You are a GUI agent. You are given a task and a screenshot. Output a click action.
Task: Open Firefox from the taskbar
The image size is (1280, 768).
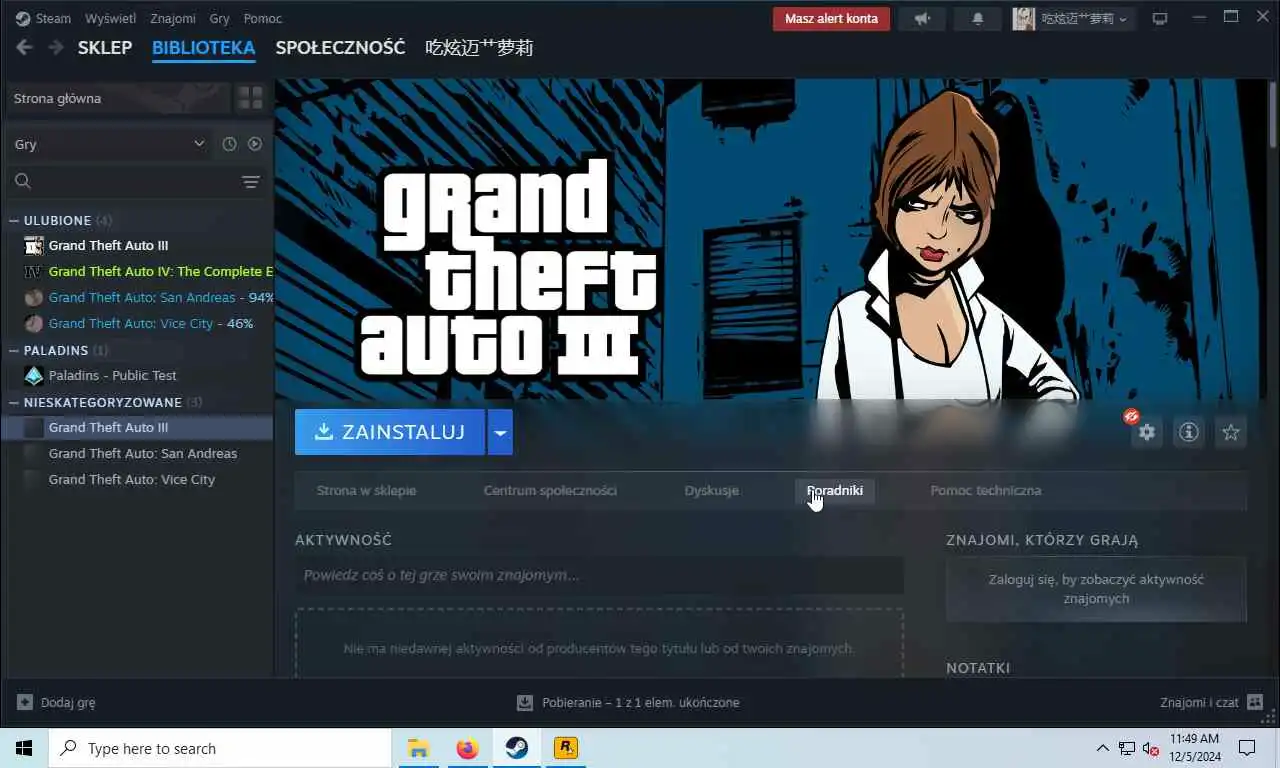[x=467, y=748]
